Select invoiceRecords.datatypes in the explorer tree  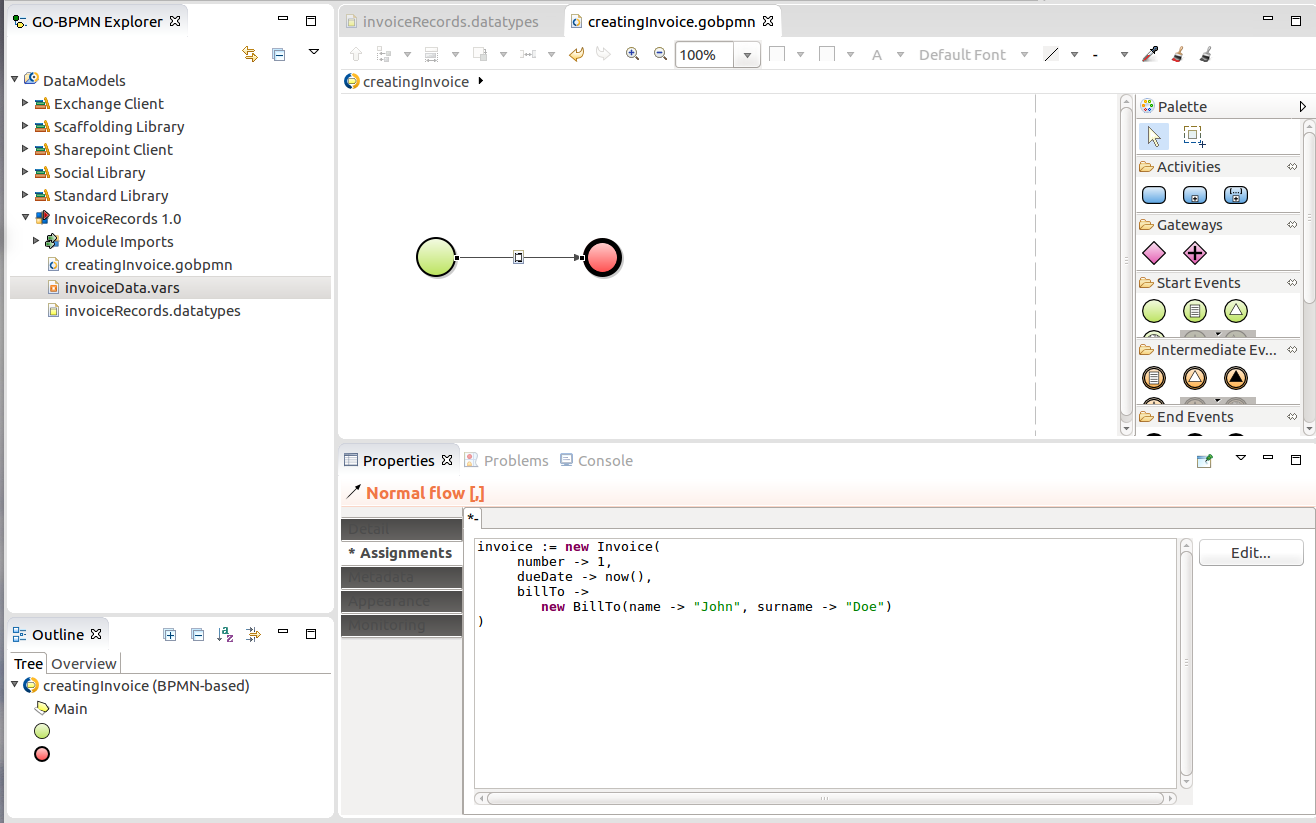coord(152,310)
